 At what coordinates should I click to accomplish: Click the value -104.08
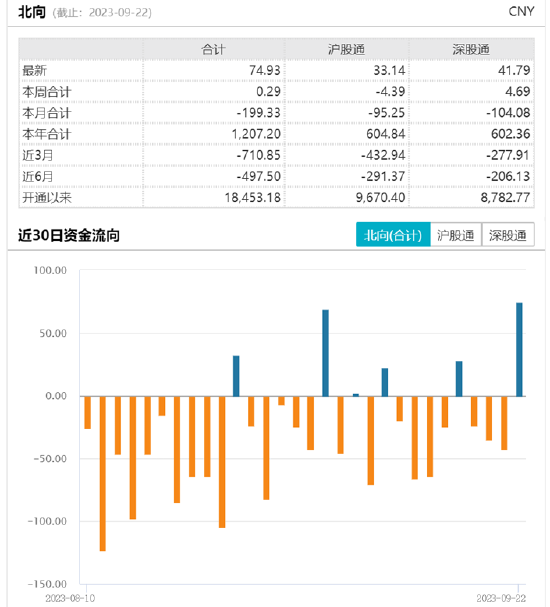tap(508, 113)
